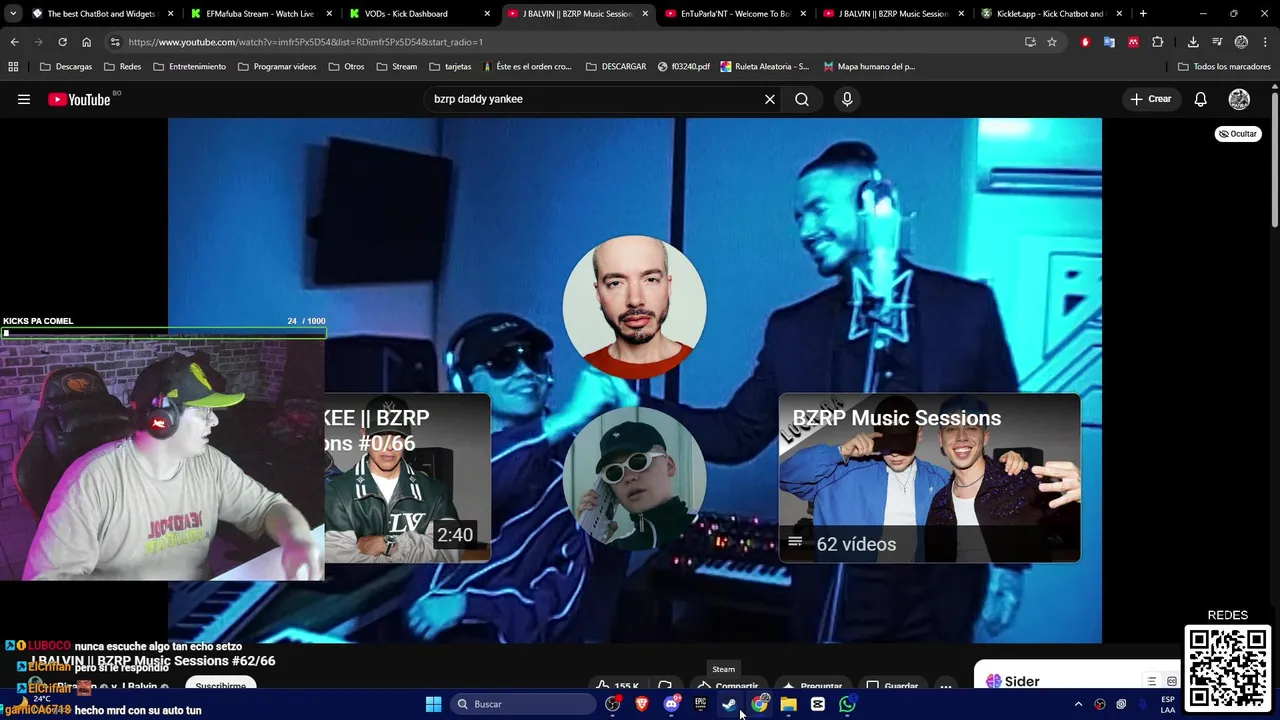
Task: Open the f03240.pdf bookmark
Action: tap(684, 67)
